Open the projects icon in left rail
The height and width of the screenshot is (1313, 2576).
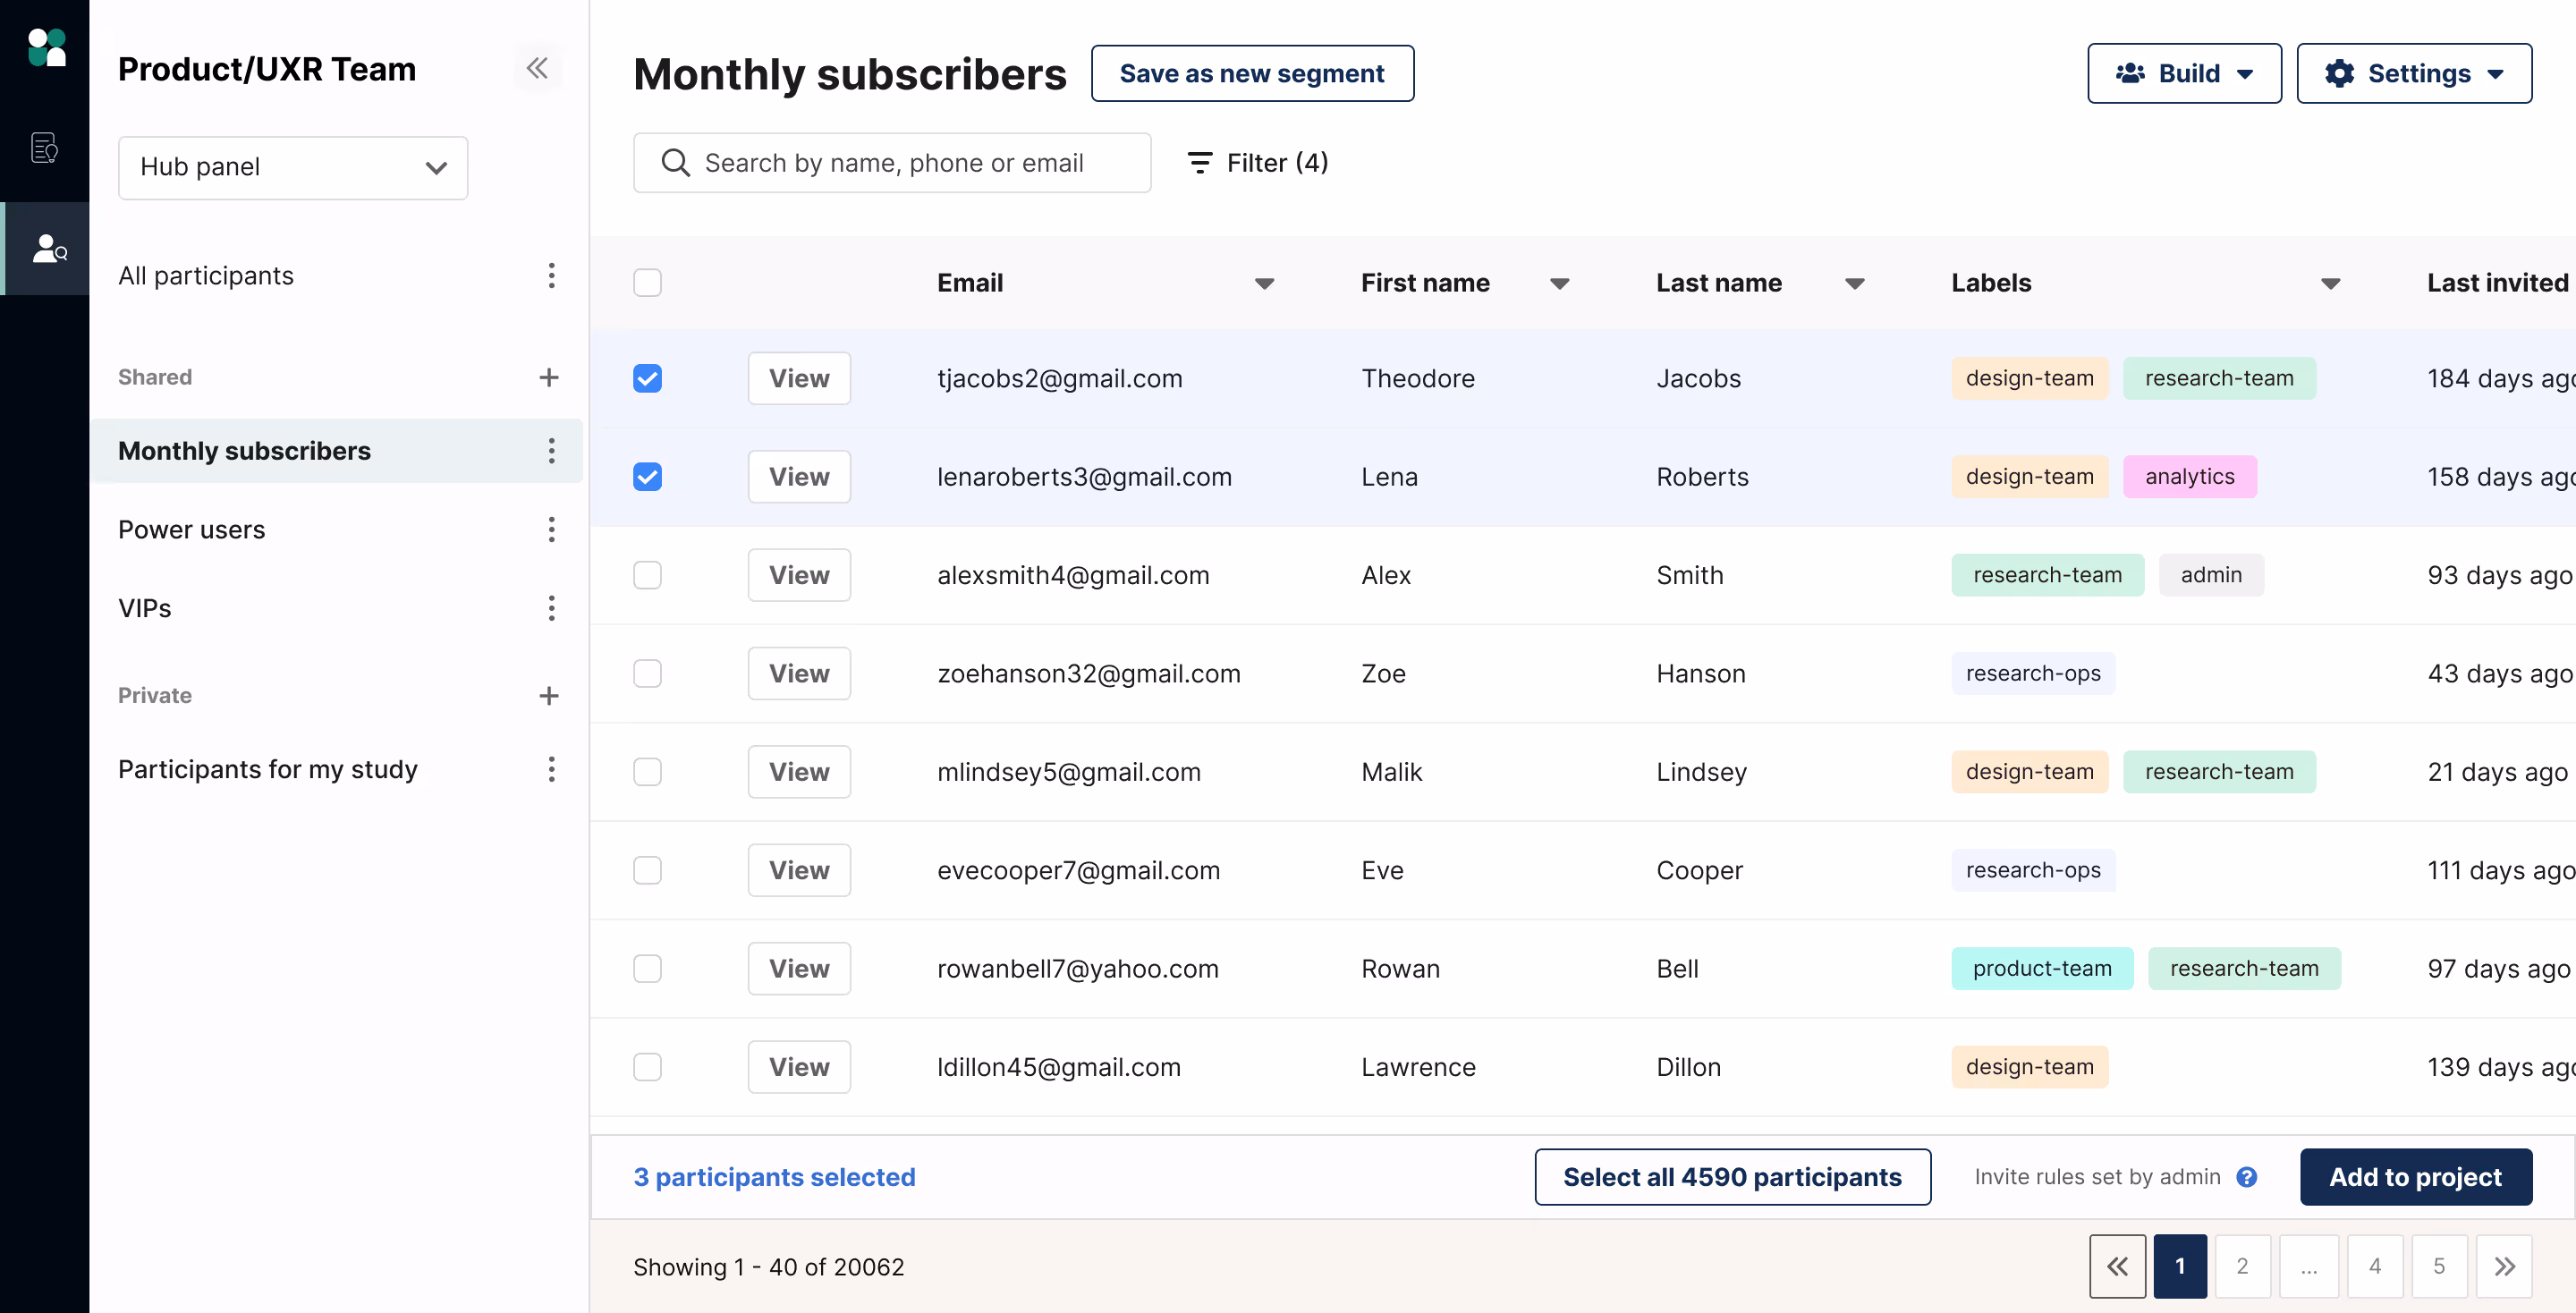44,147
